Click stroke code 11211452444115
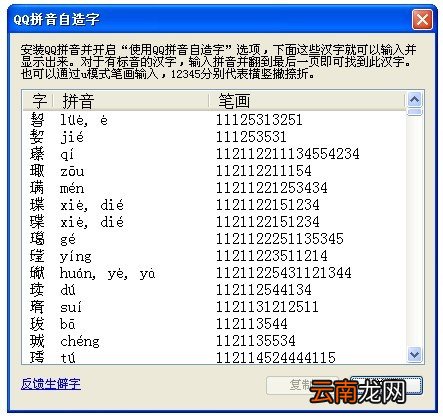 (276, 358)
